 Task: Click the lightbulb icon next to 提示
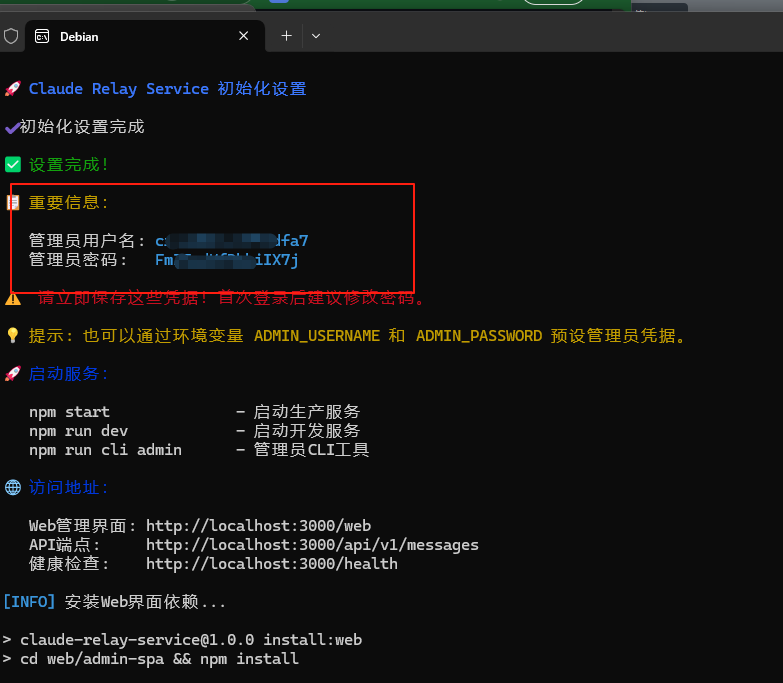point(12,336)
